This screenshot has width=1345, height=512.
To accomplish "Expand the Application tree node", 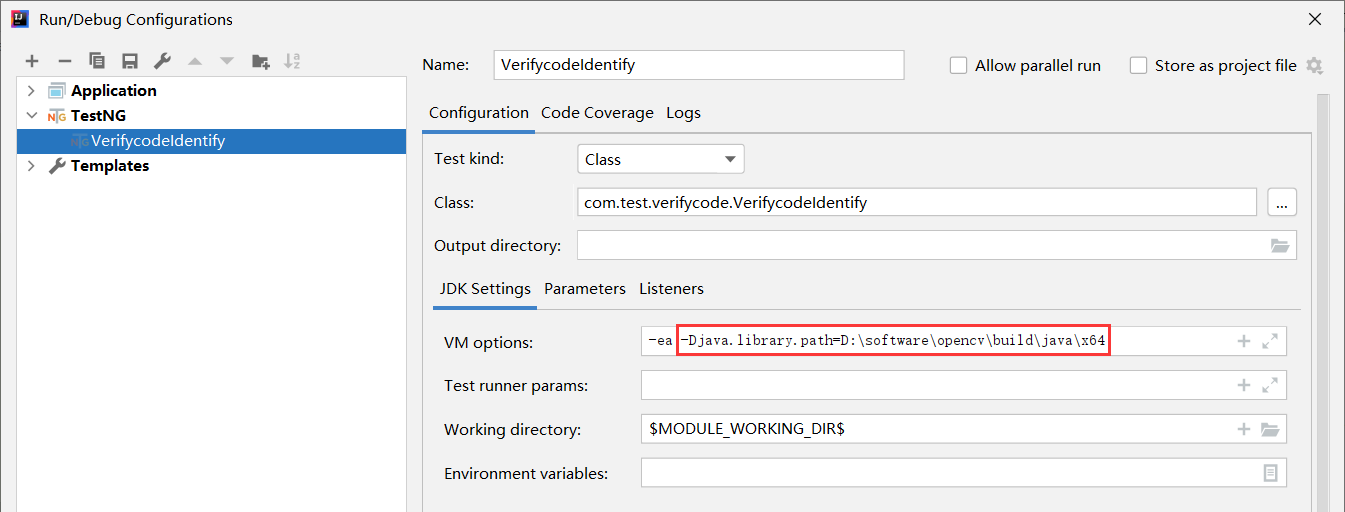I will pos(31,91).
